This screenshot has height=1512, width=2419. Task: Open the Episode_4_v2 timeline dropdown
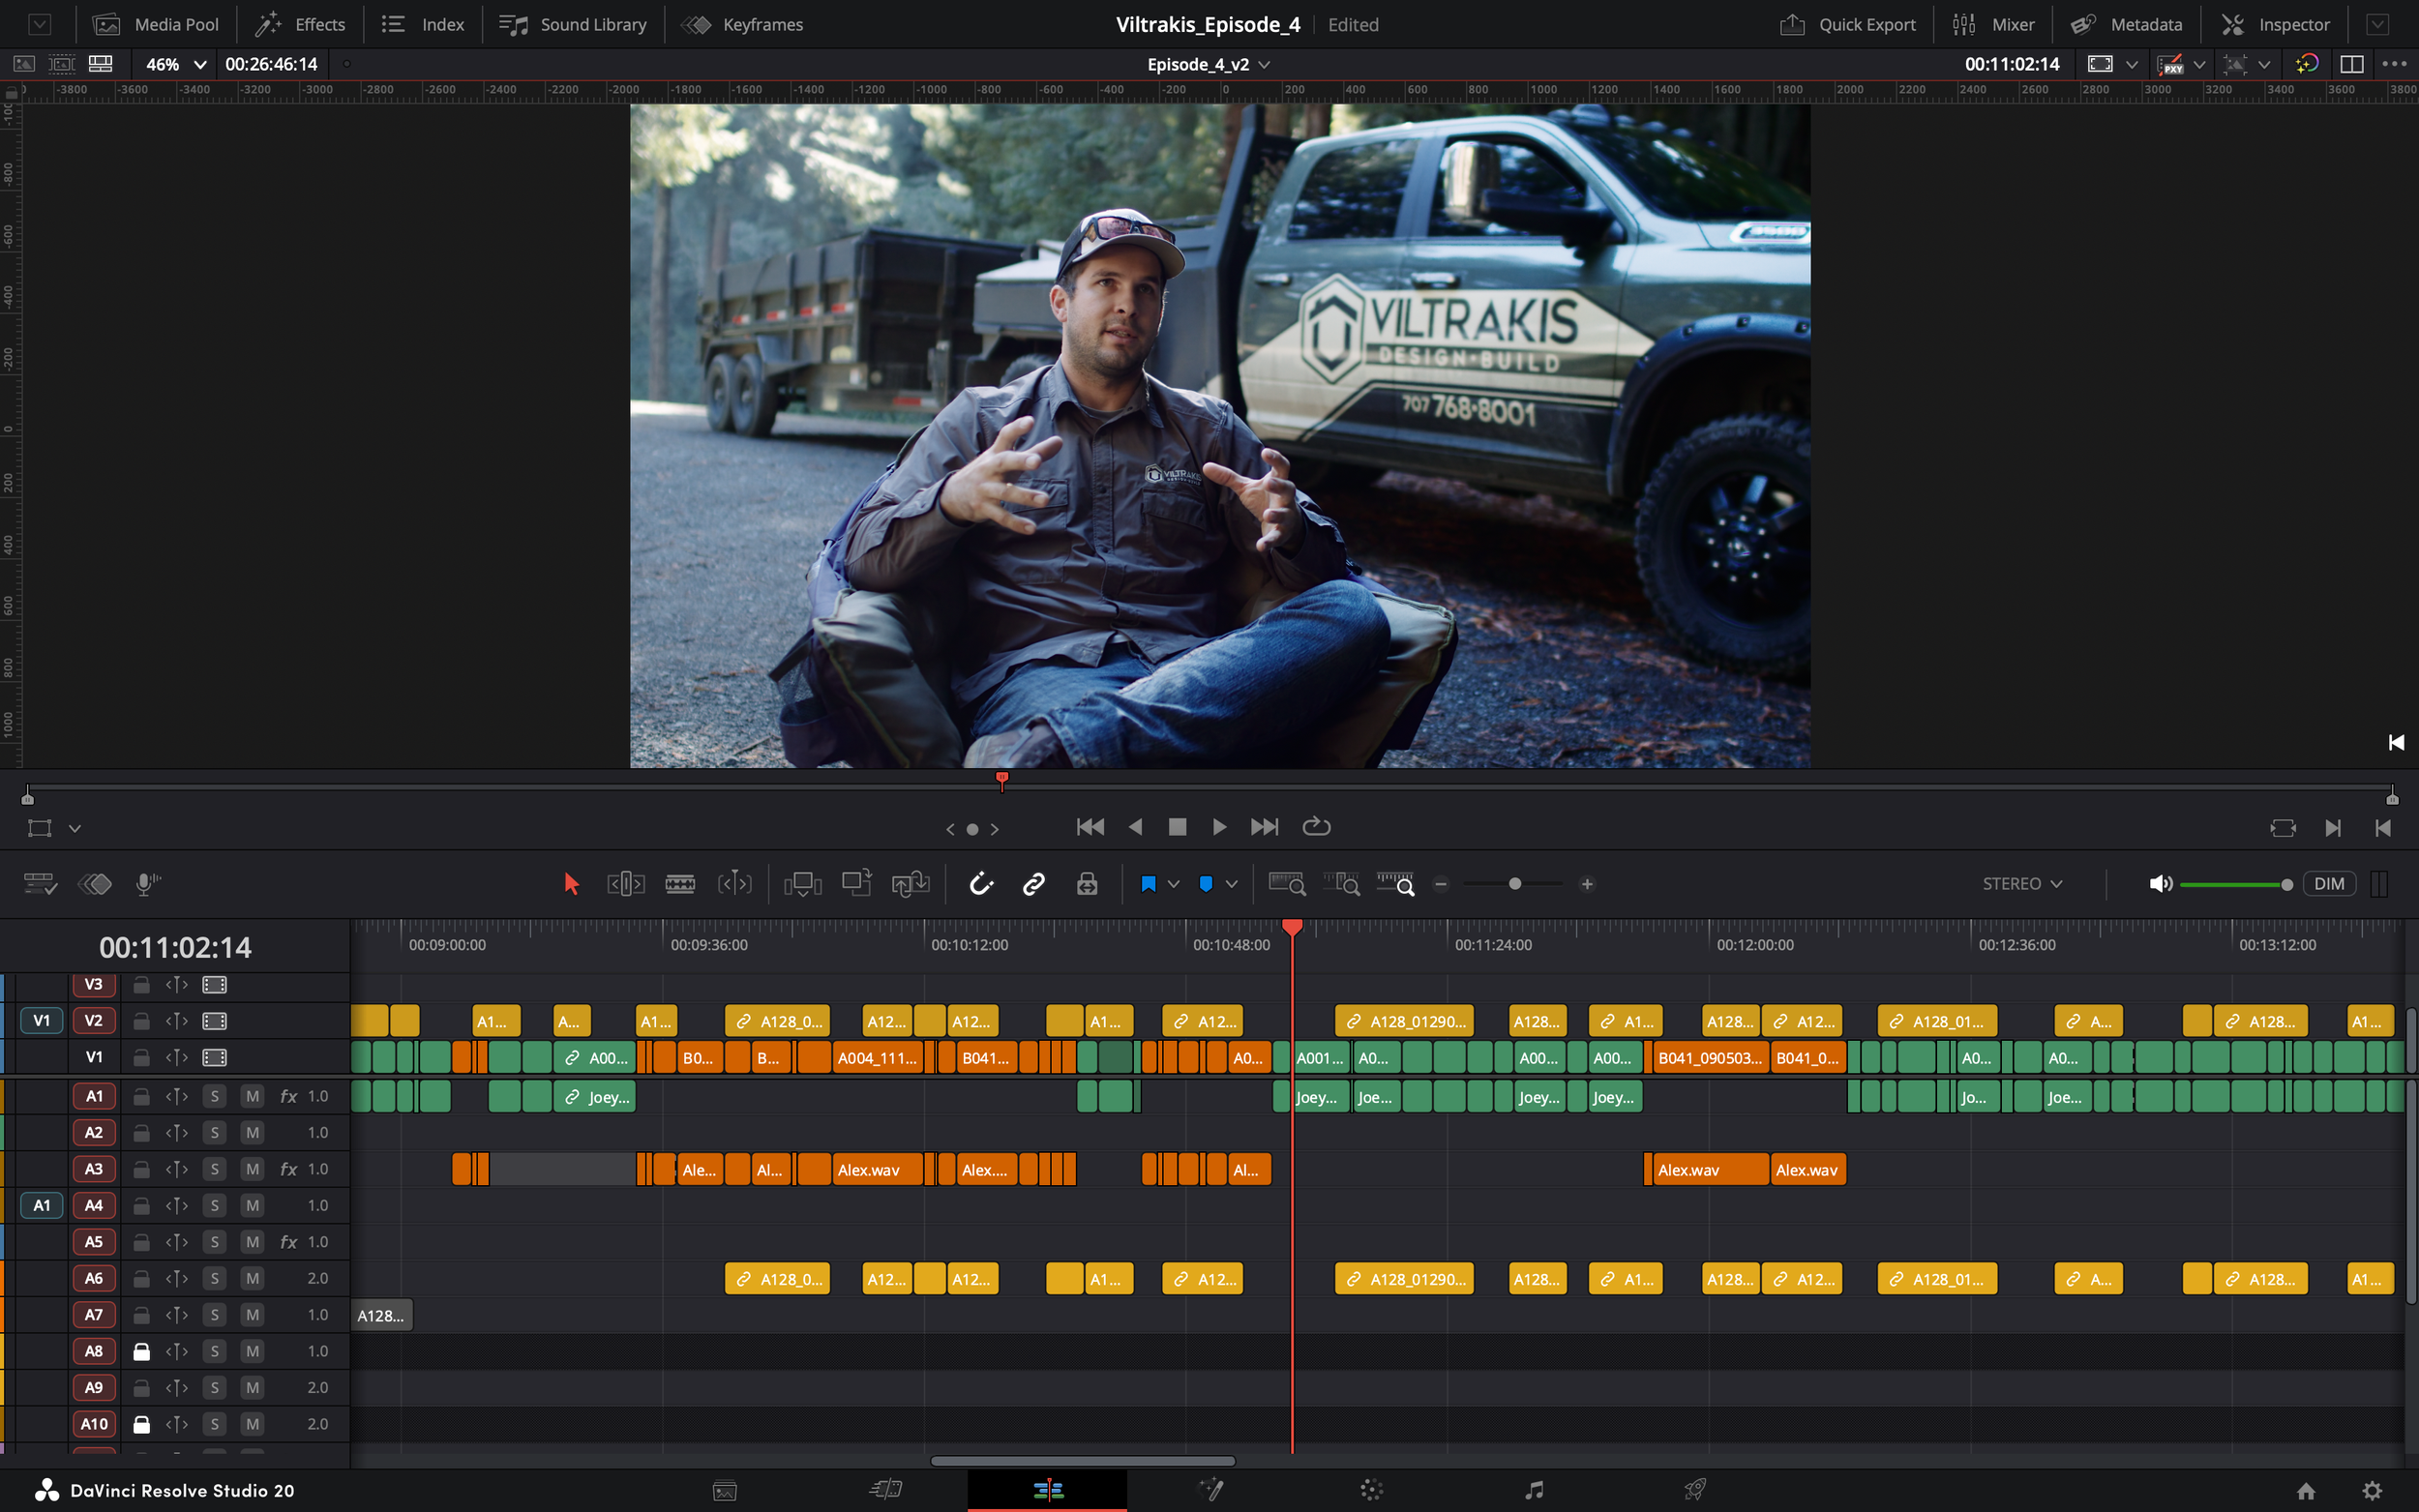pyautogui.click(x=1264, y=63)
